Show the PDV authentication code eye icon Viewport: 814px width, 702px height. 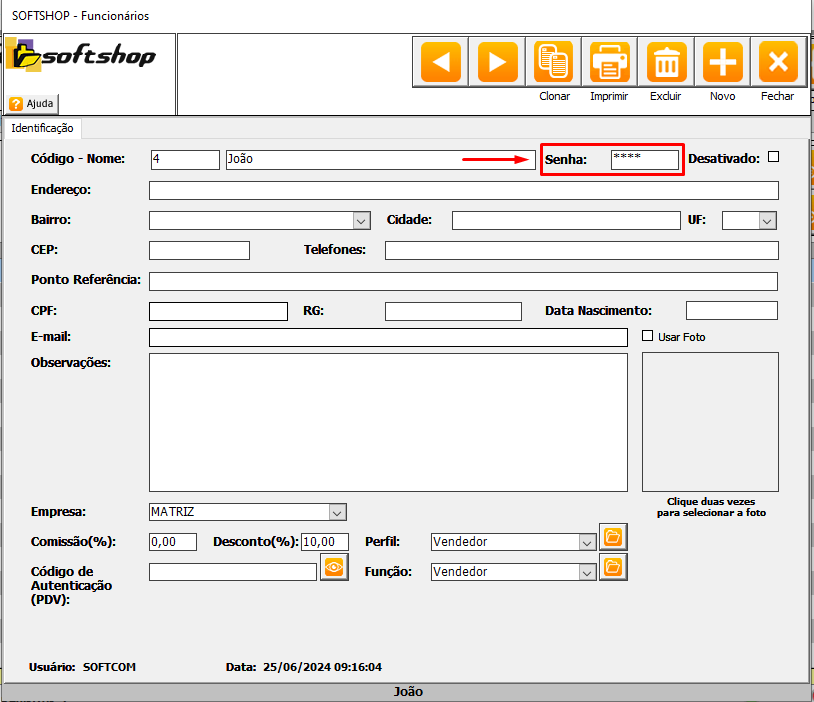click(x=334, y=567)
